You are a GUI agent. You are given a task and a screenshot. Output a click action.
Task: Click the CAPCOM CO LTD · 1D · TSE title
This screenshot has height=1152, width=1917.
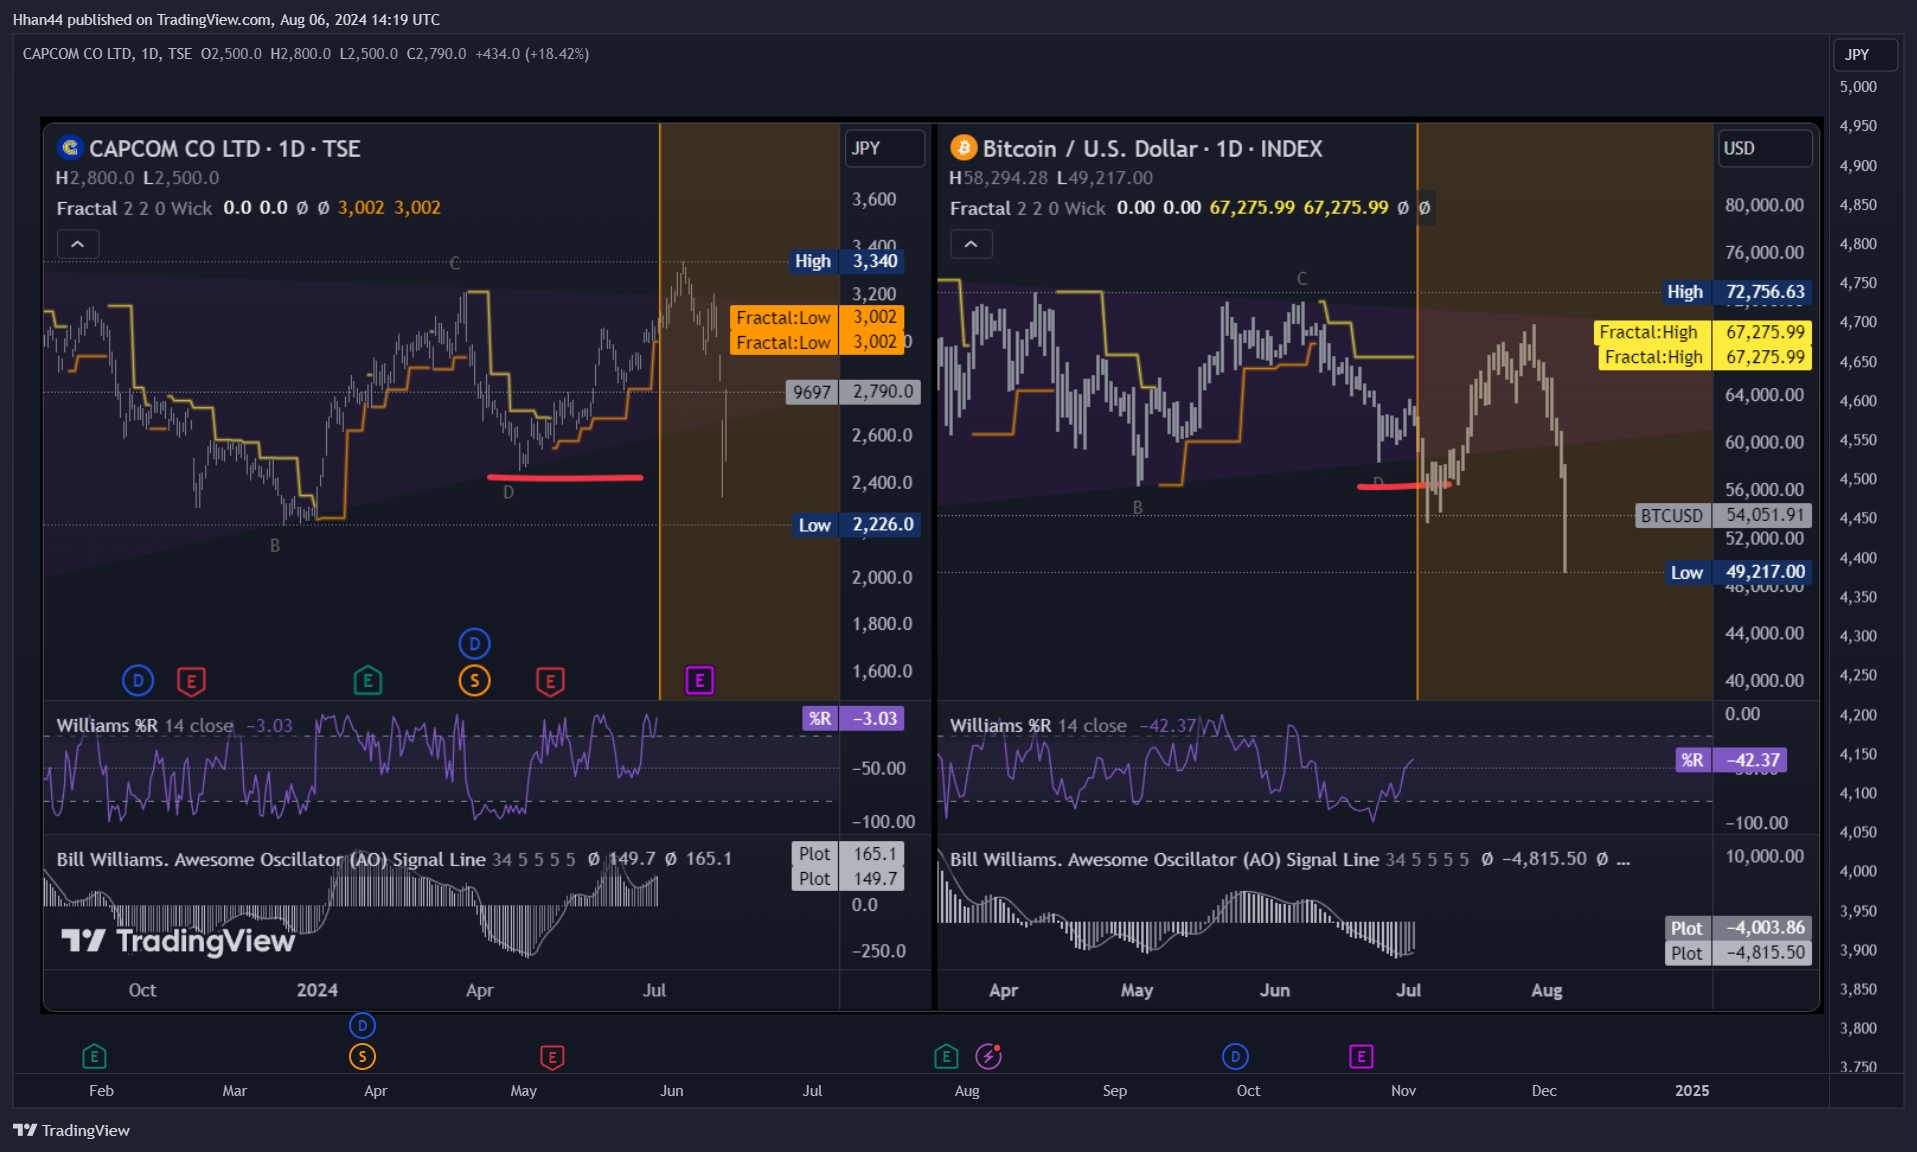click(x=225, y=148)
